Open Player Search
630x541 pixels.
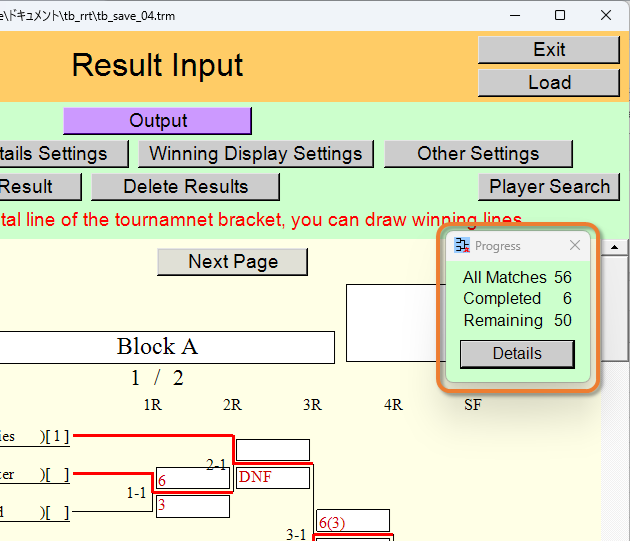pyautogui.click(x=549, y=187)
